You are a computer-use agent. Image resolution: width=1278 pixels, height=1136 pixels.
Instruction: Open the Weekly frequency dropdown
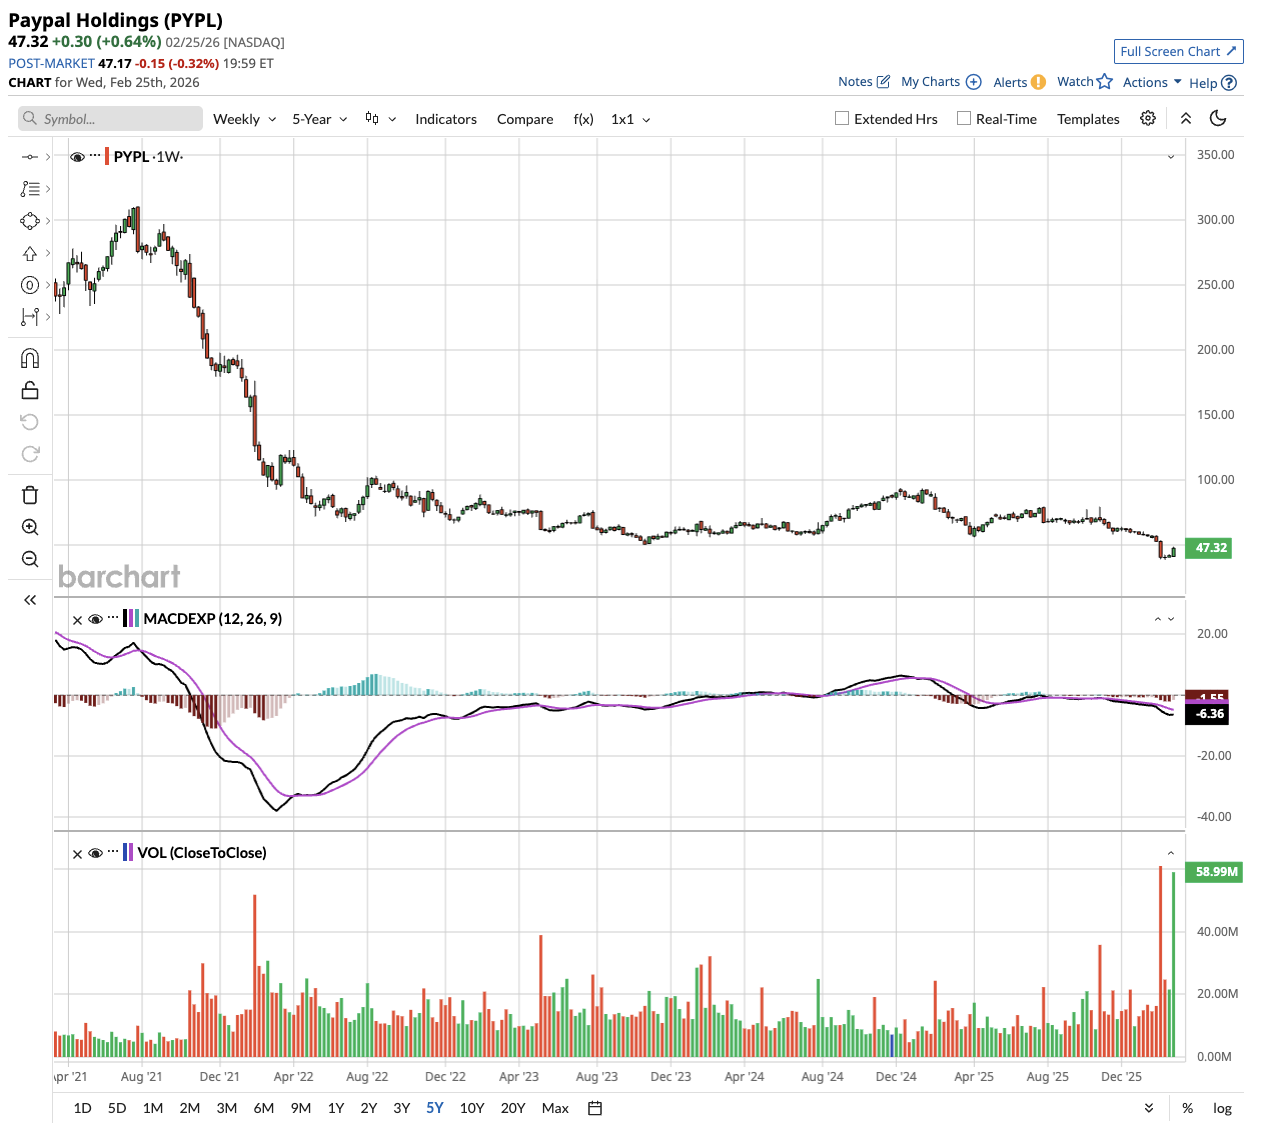245,119
